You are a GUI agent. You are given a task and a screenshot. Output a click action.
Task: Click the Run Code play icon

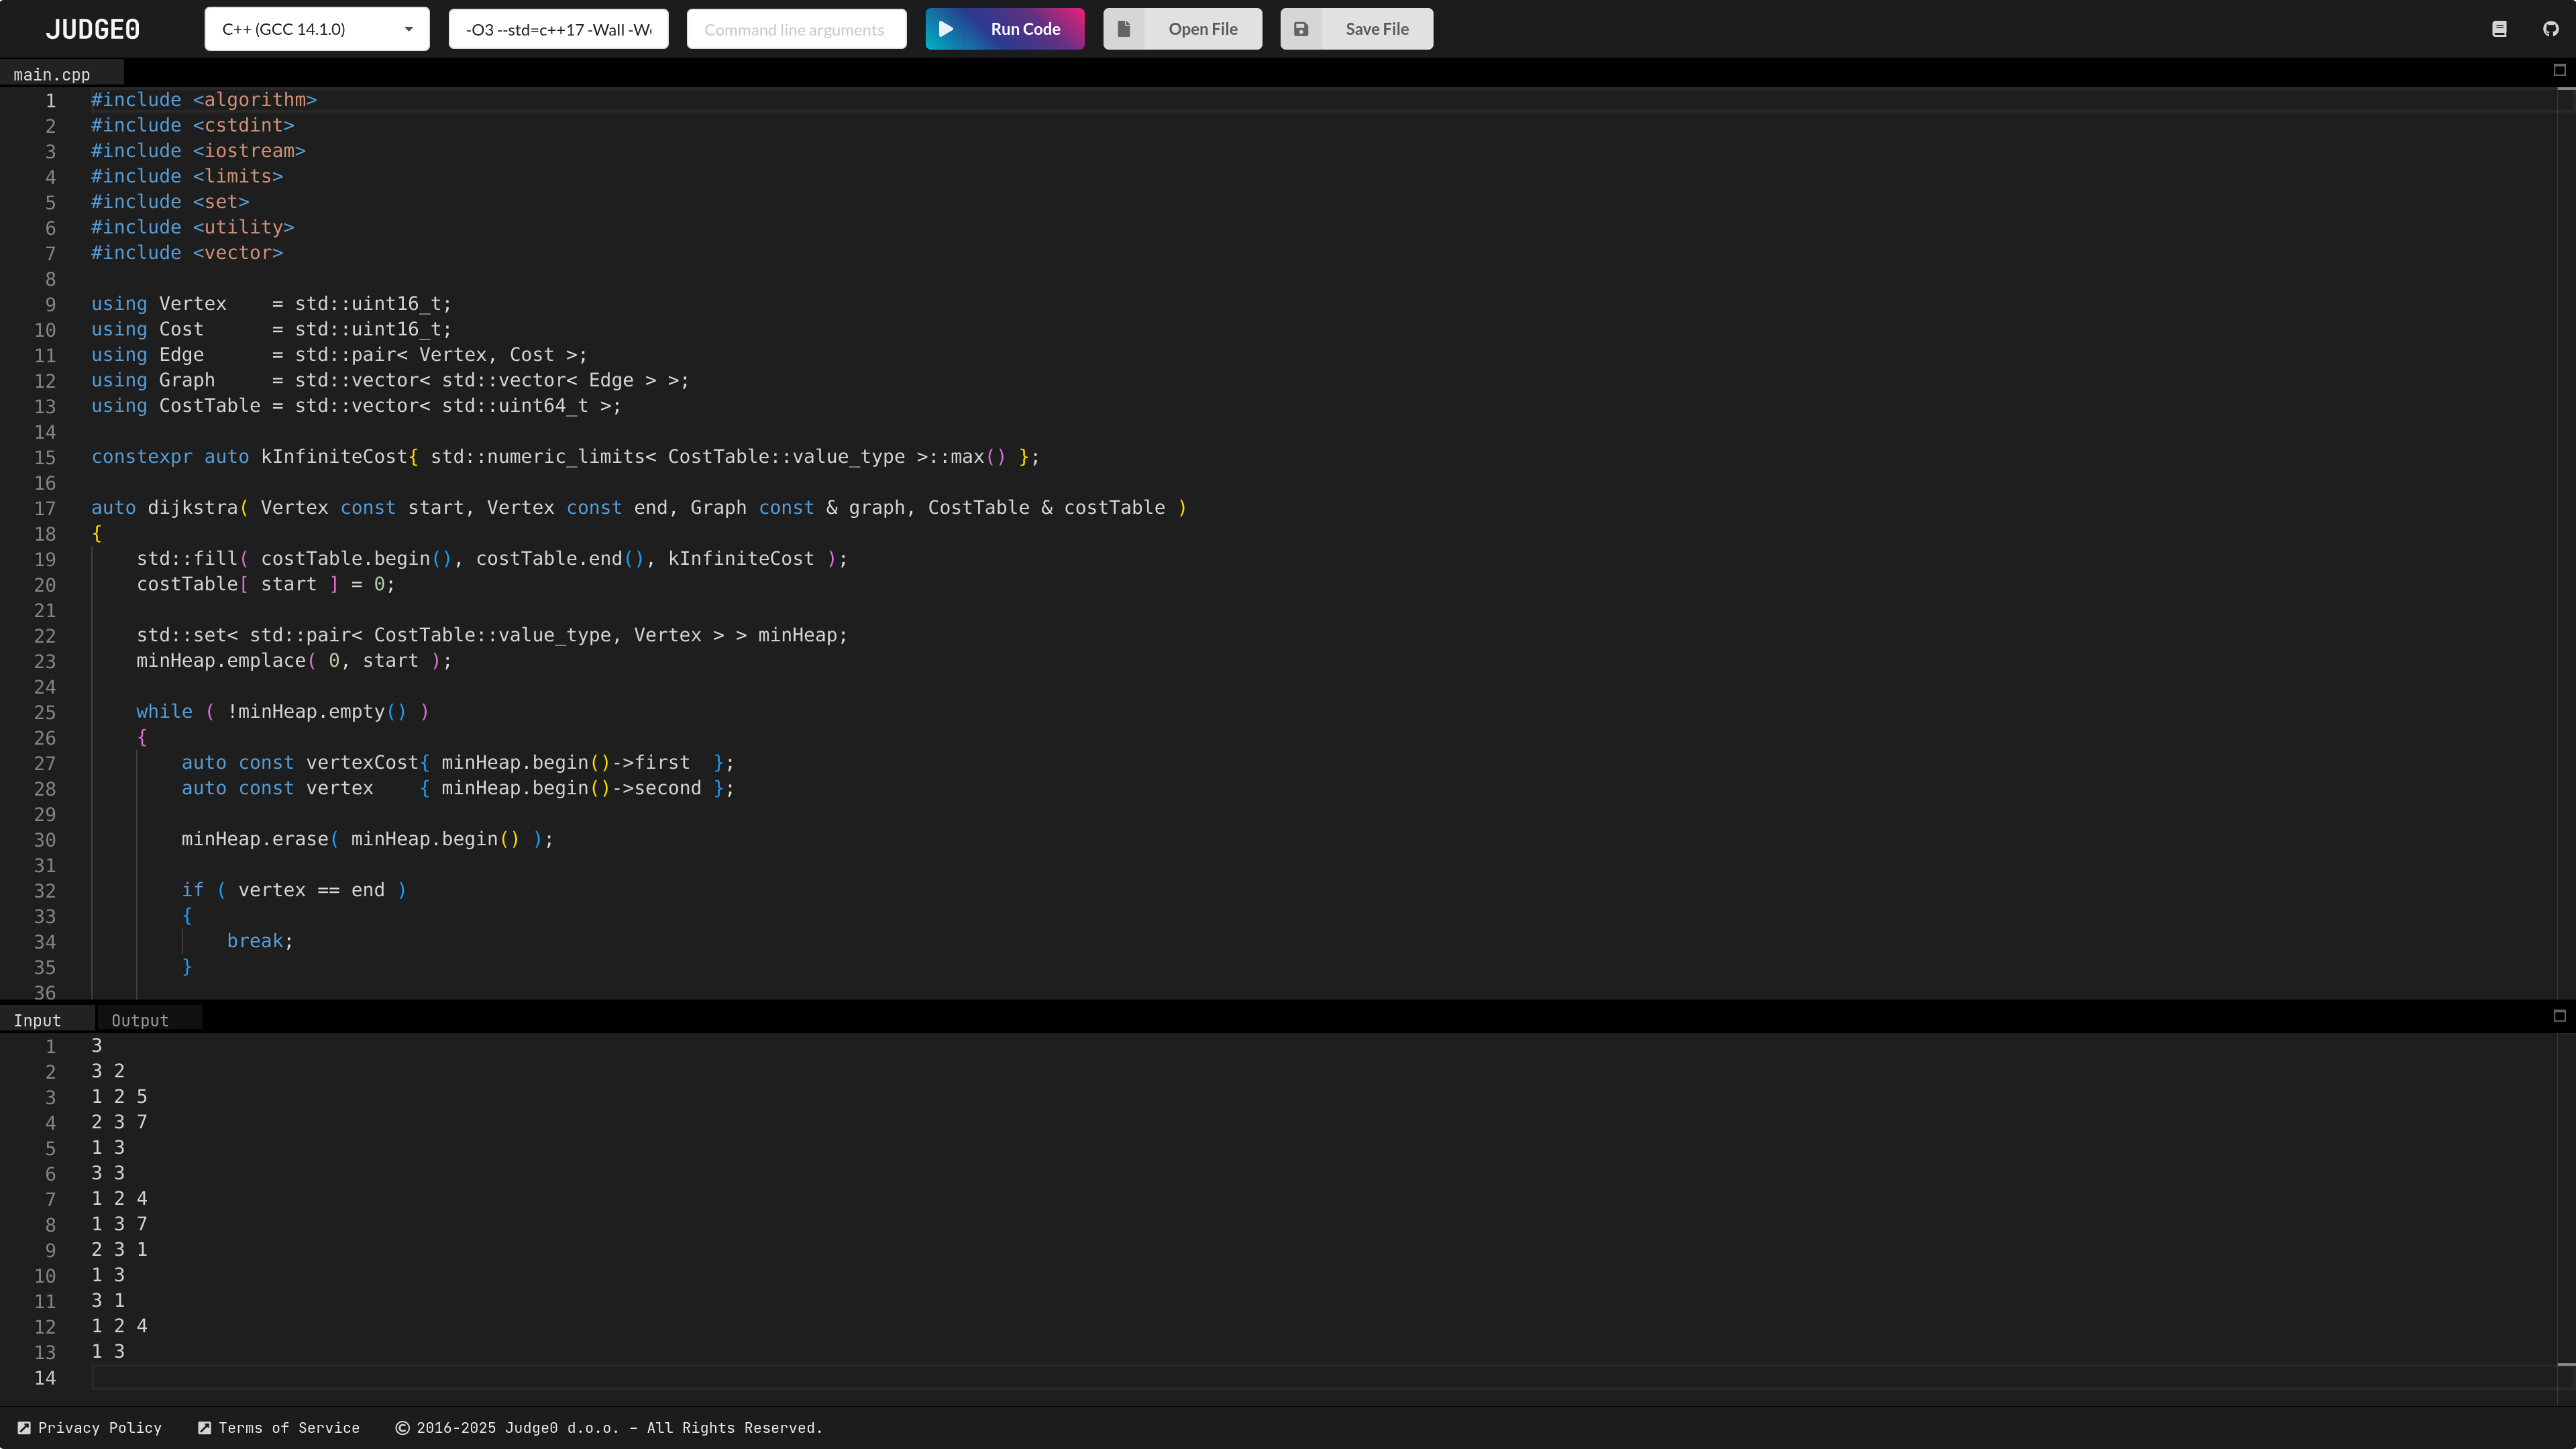tap(946, 29)
